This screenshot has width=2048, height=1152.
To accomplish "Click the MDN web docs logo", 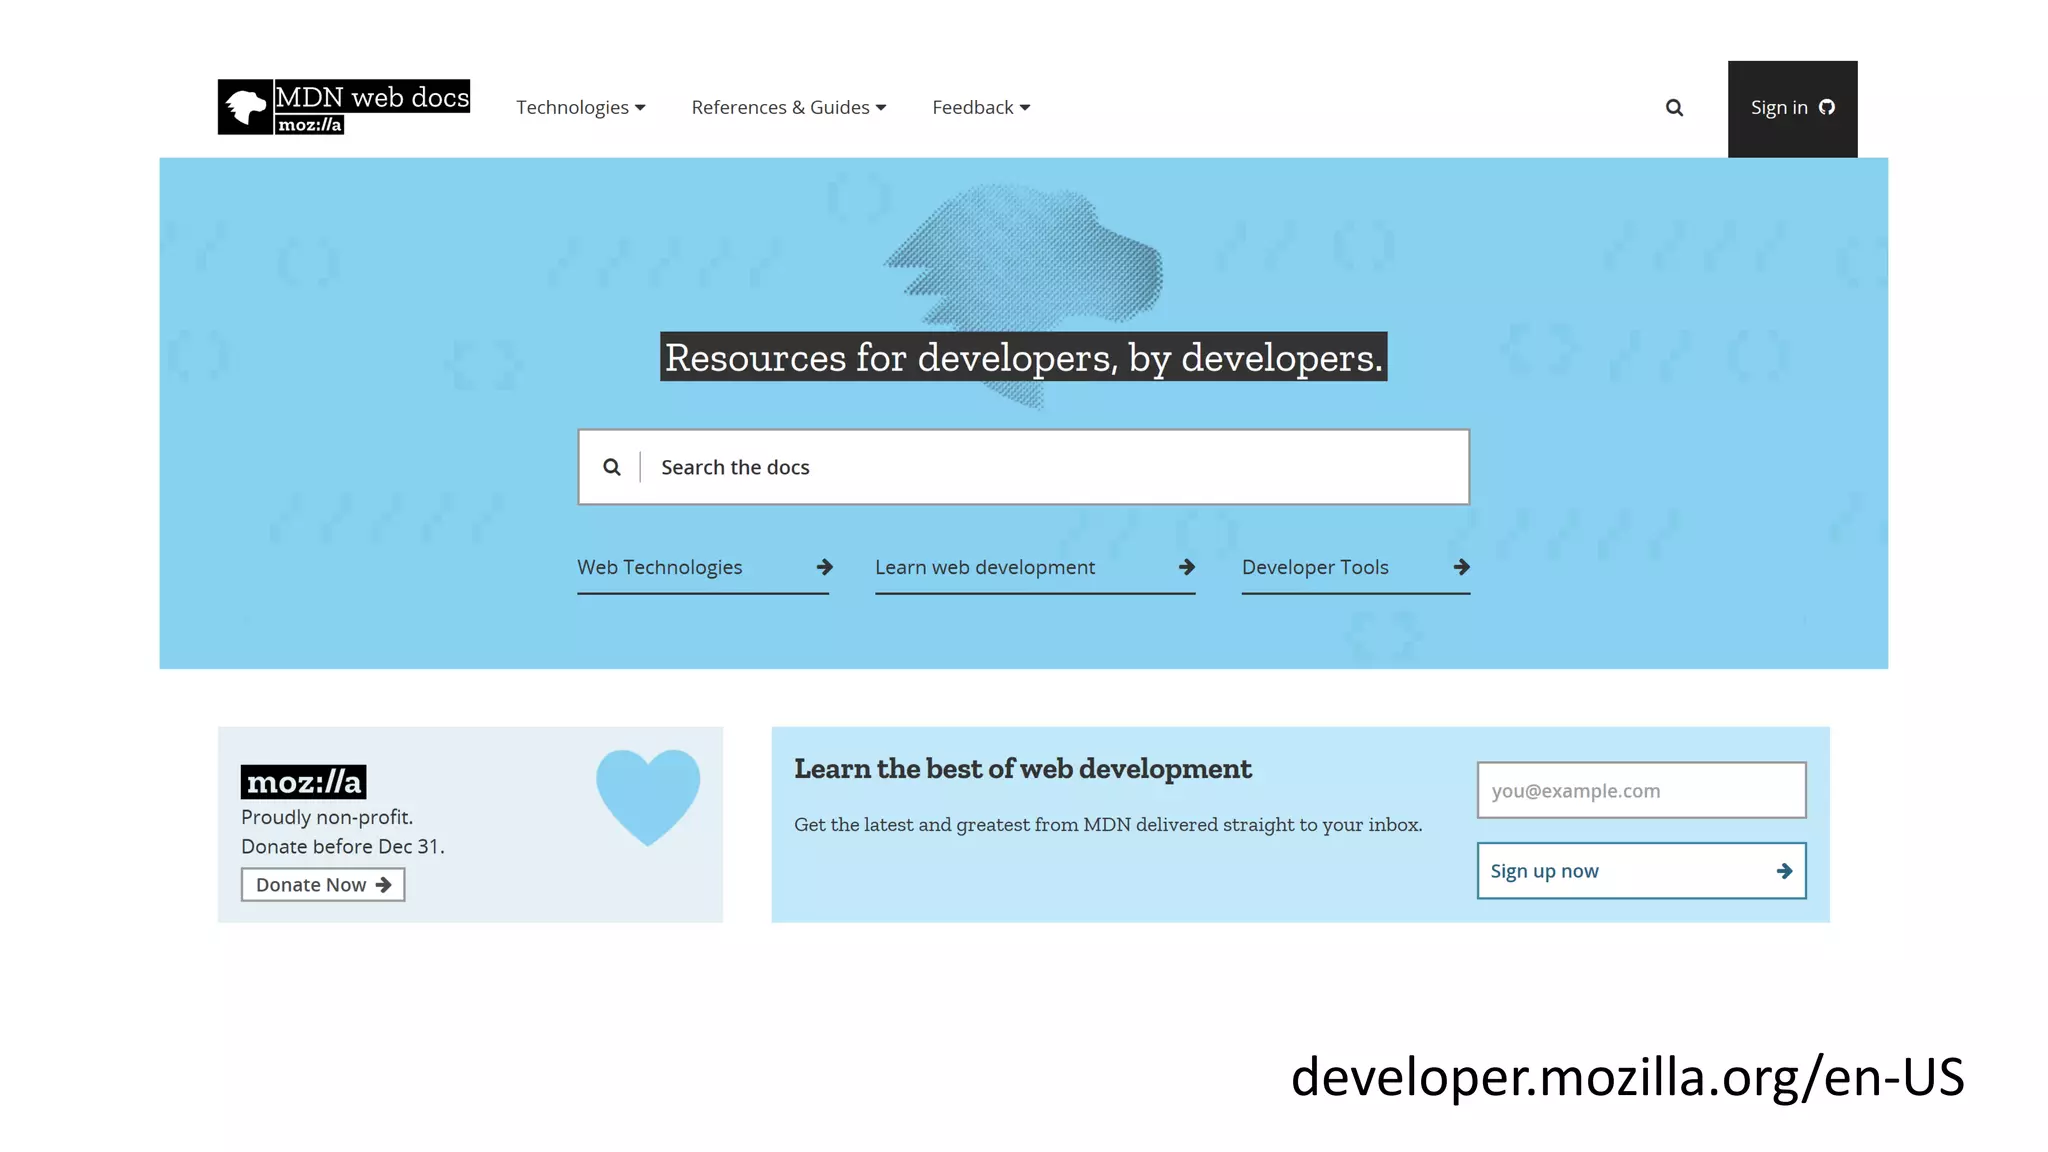I will click(343, 107).
